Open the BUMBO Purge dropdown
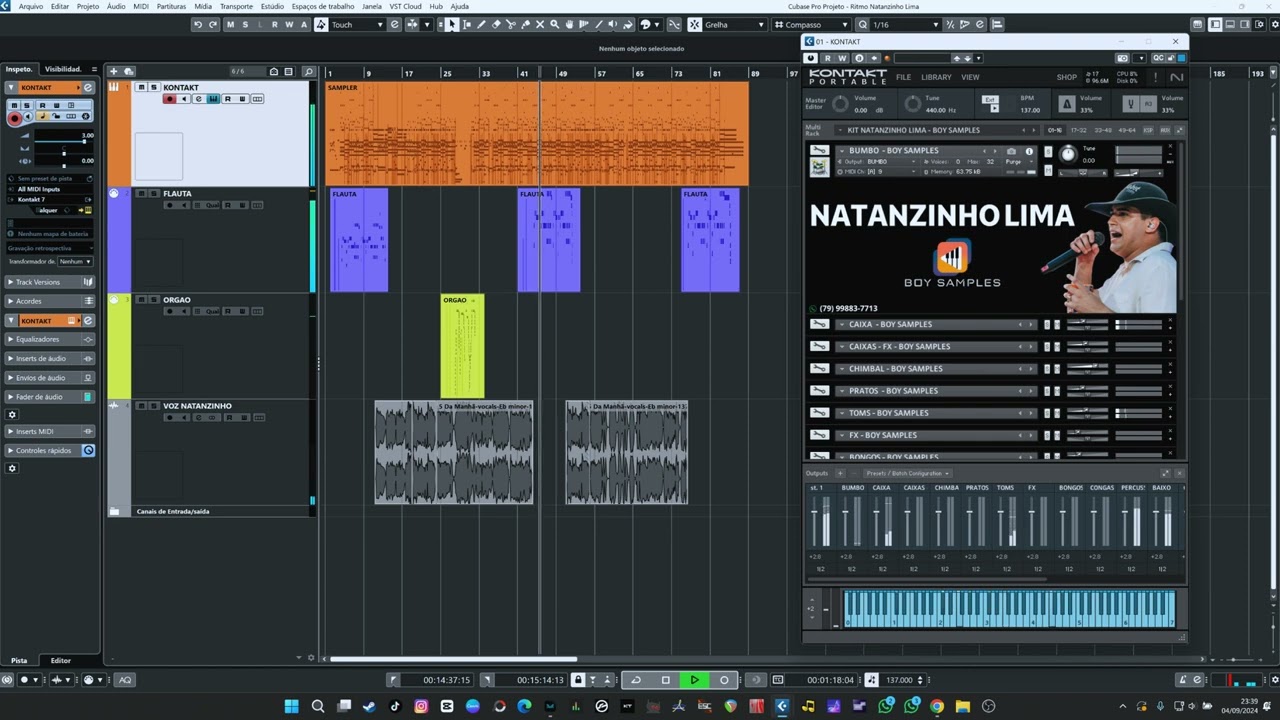This screenshot has width=1280, height=720. pos(1019,162)
